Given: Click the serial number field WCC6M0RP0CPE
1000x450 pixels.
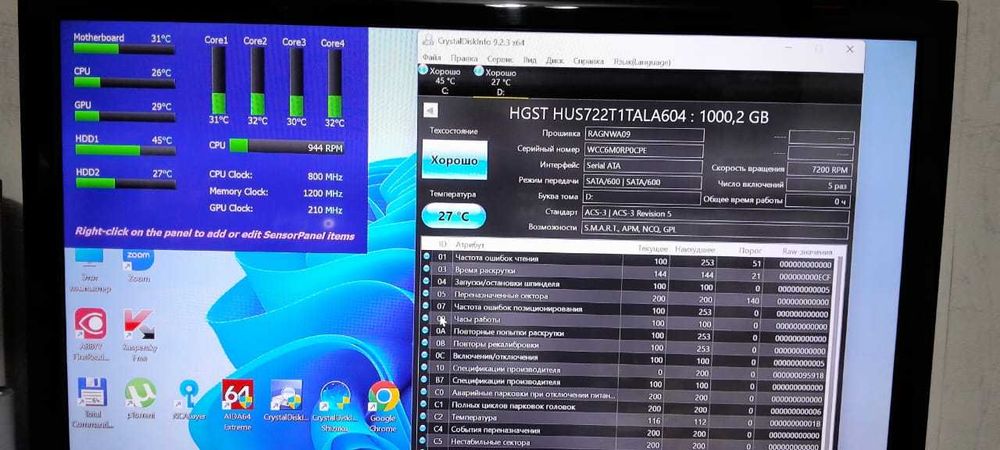Looking at the screenshot, I should coord(644,150).
